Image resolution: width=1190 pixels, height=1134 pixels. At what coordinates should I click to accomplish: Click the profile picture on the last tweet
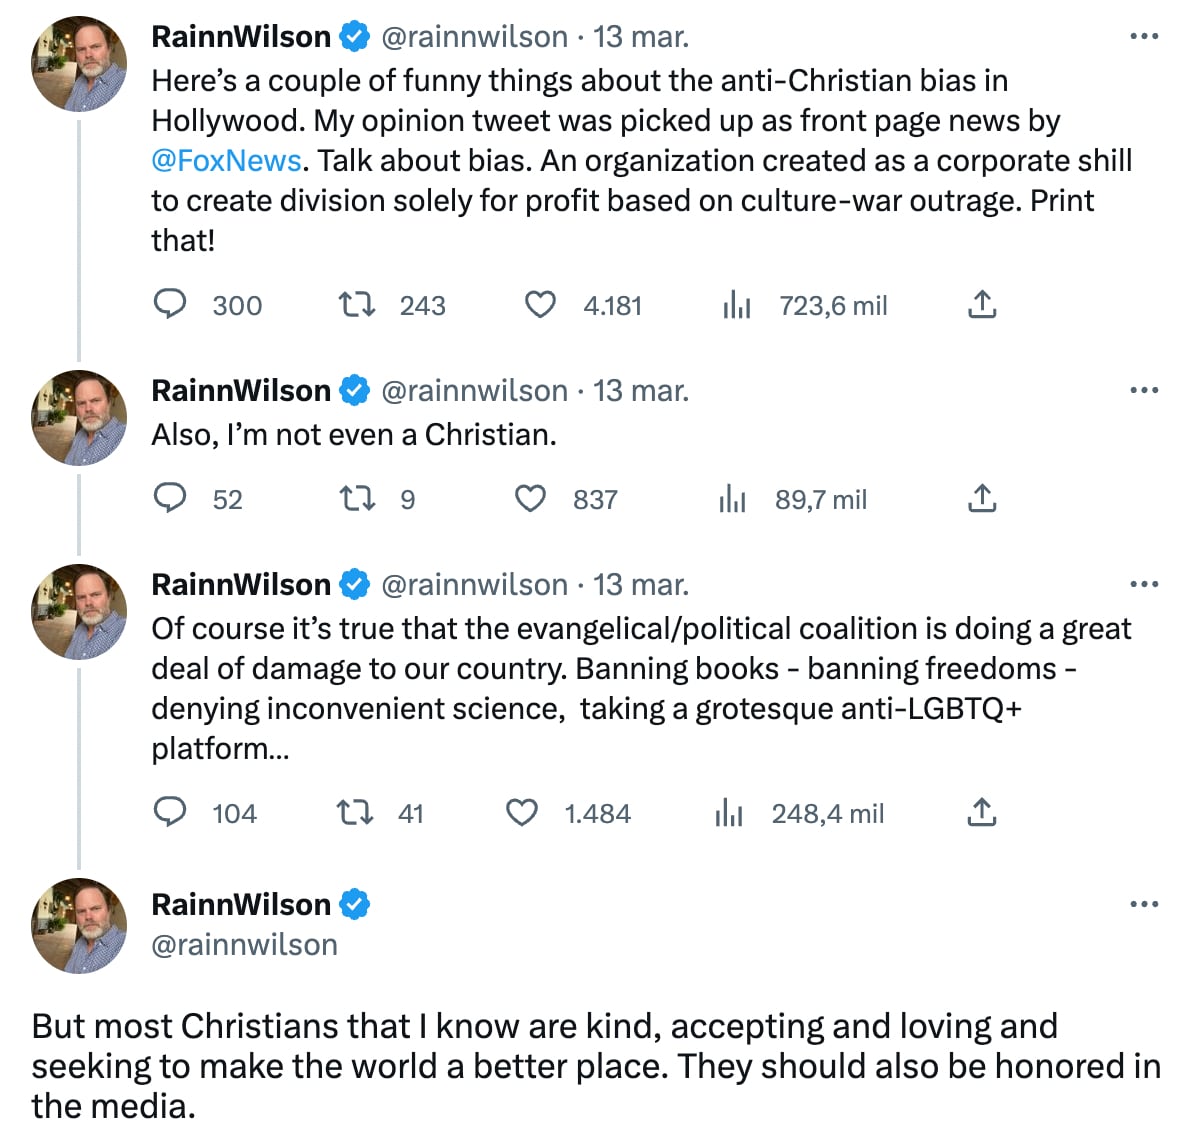[x=80, y=925]
